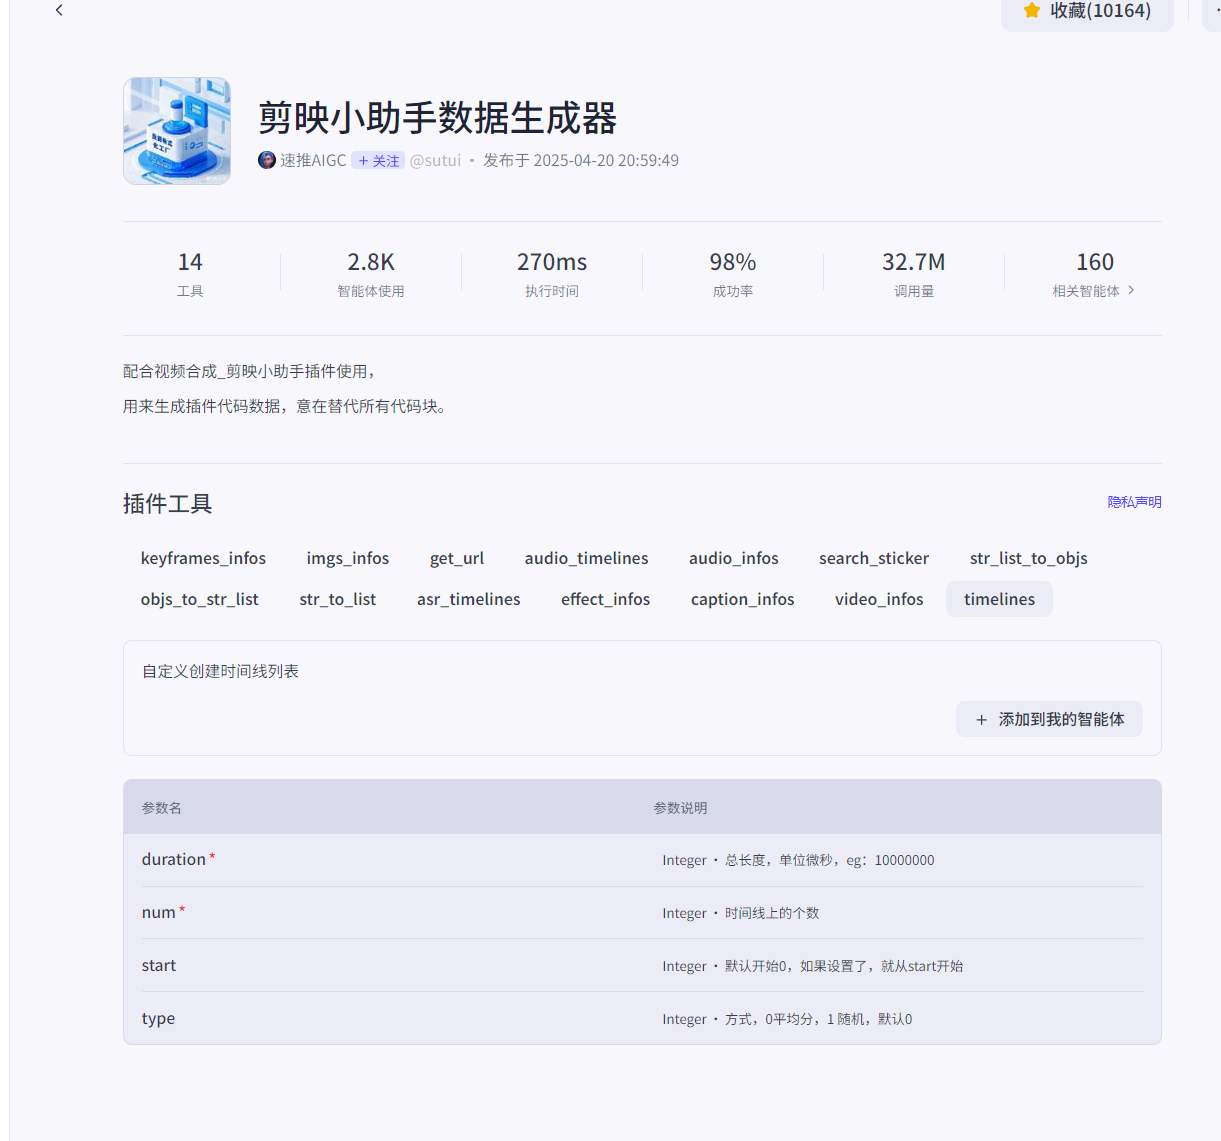
Task: Select the get_url tool tab
Action: (x=457, y=558)
